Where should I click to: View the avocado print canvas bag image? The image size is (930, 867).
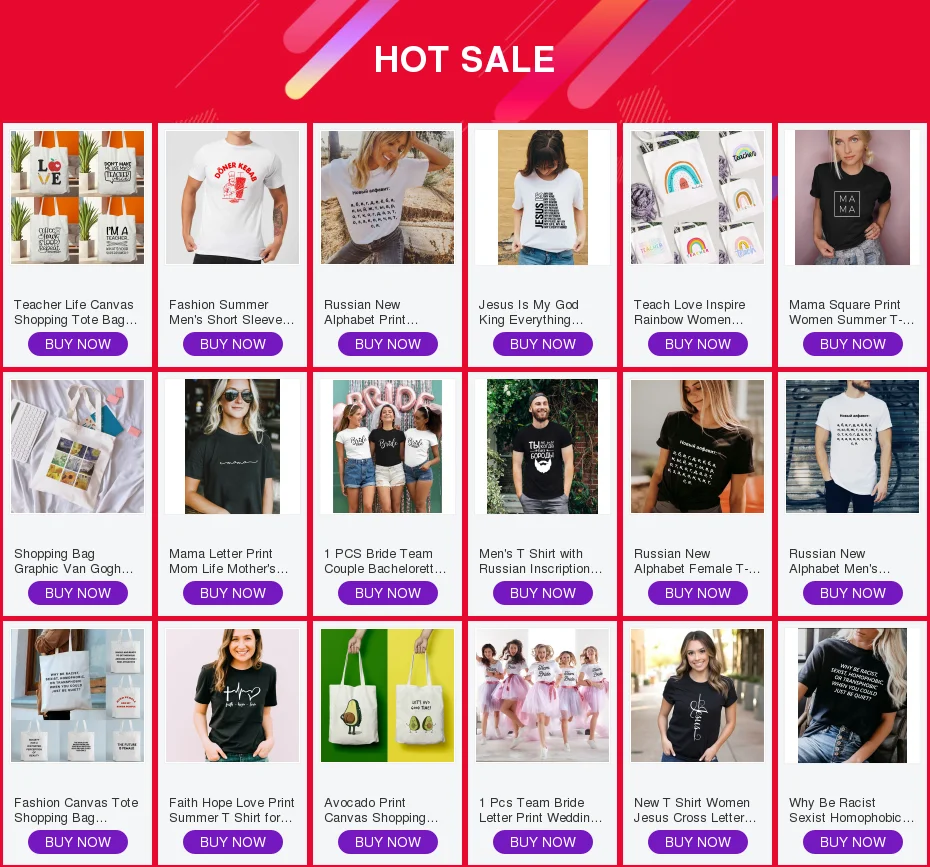[387, 696]
